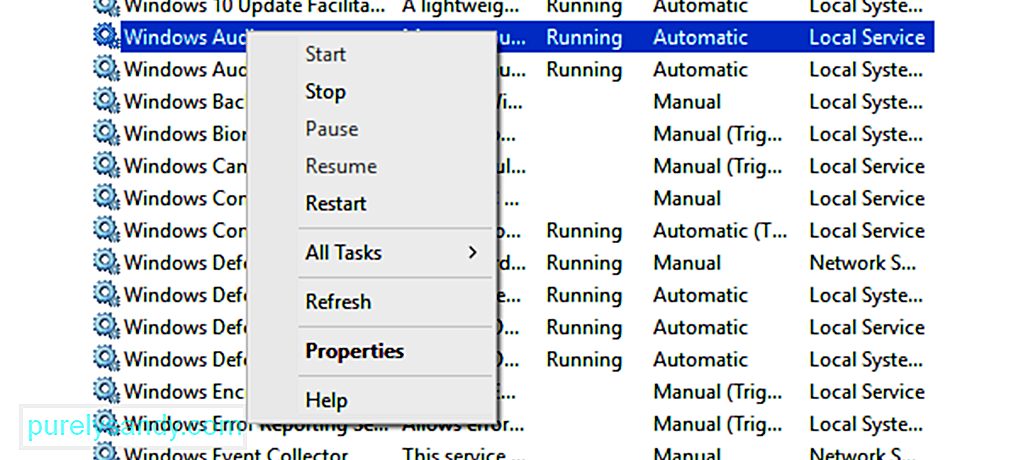The width and height of the screenshot is (1028, 460).
Task: Select the Windows Error Reporting Se... service name
Action: 256,424
